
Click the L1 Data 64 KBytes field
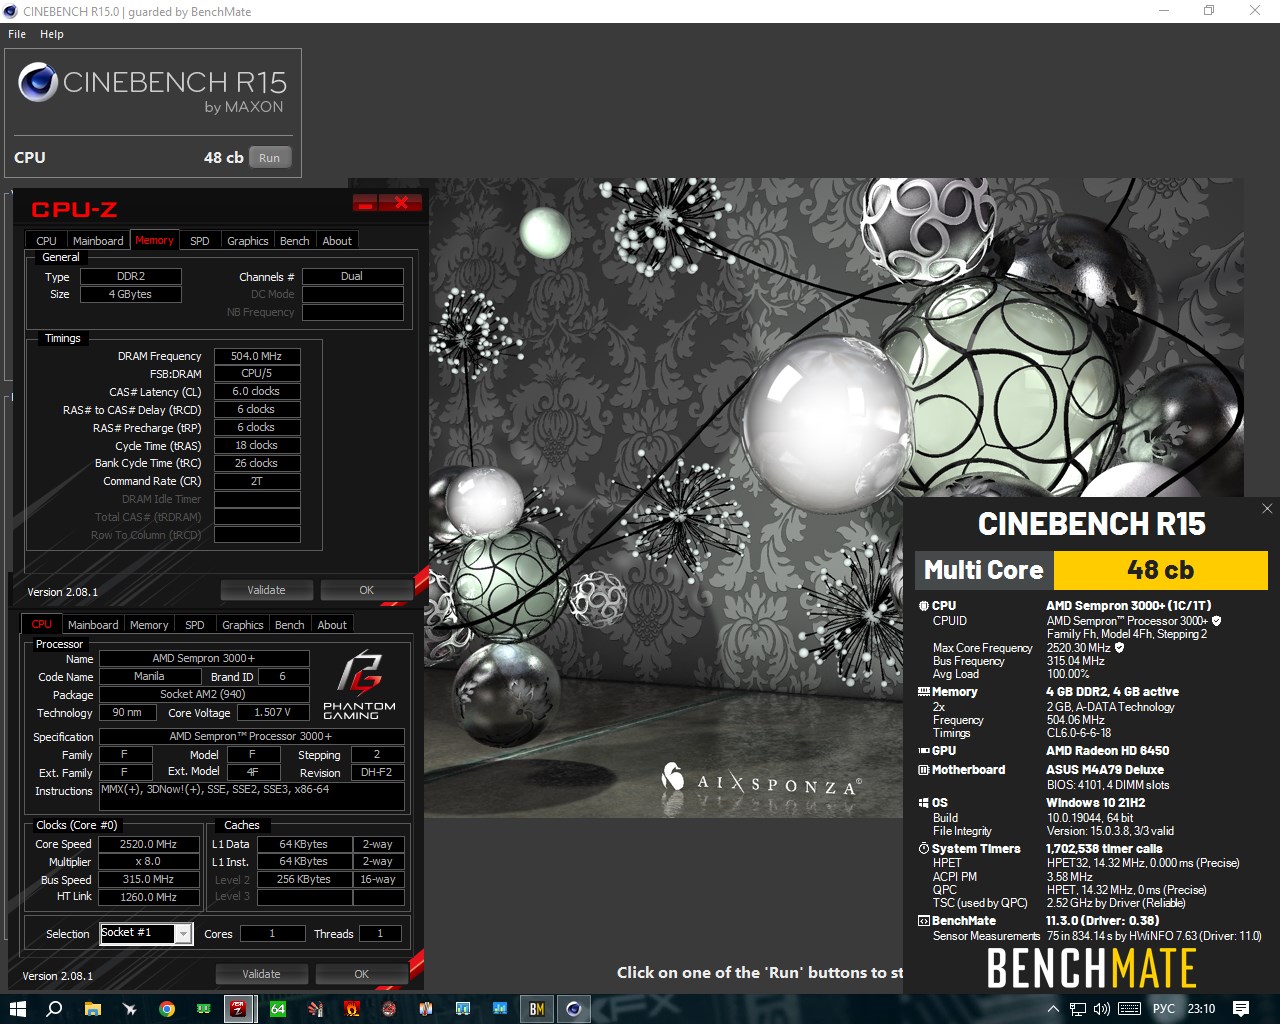304,844
